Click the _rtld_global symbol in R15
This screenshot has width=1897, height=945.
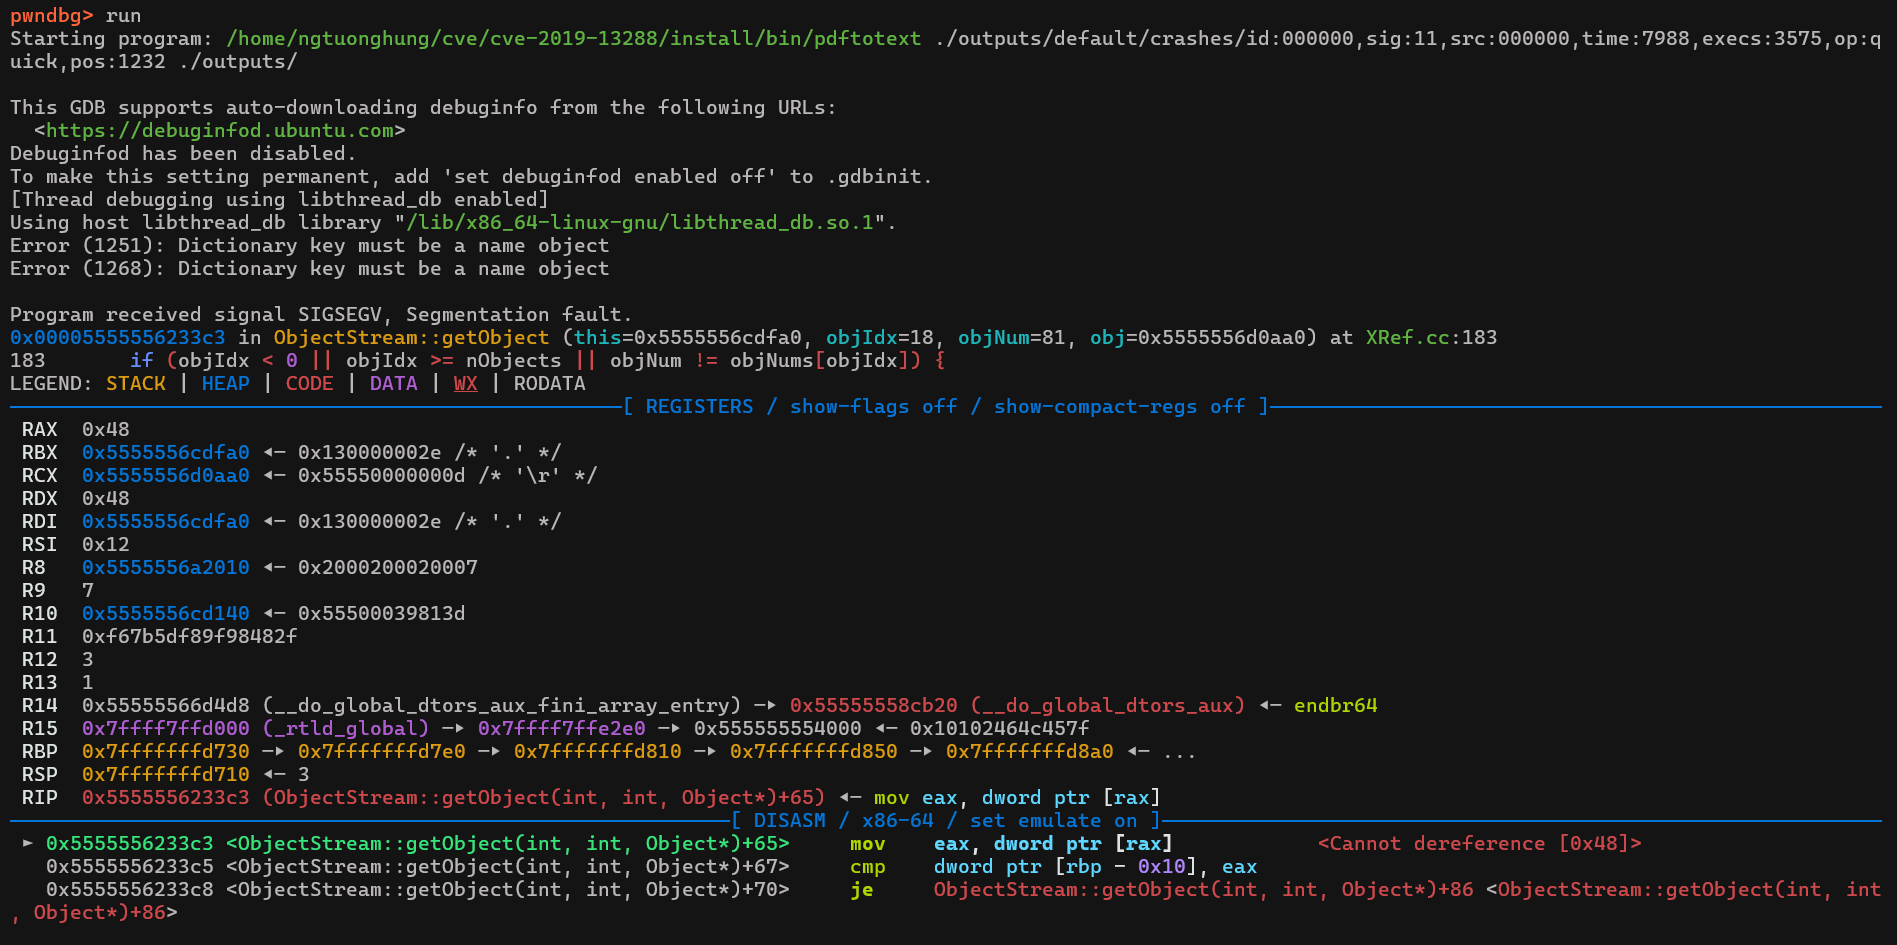coord(345,728)
